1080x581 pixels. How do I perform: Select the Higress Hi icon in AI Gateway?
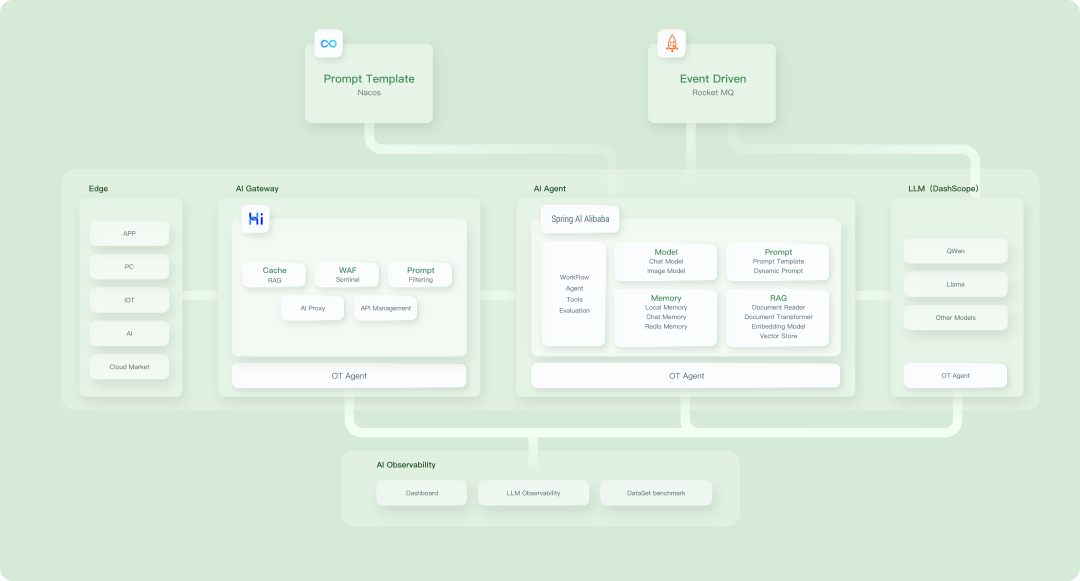[255, 218]
